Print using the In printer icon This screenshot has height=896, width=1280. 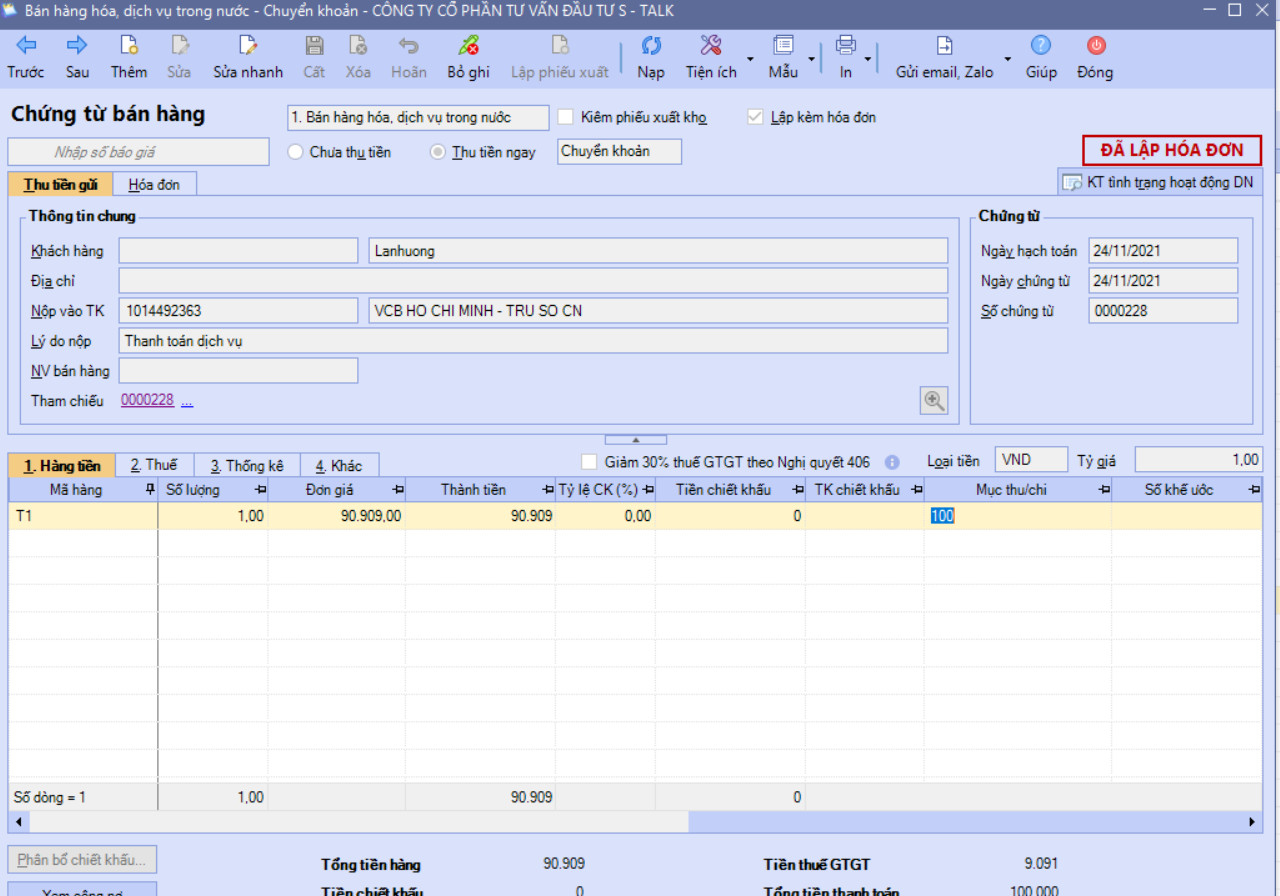point(846,45)
